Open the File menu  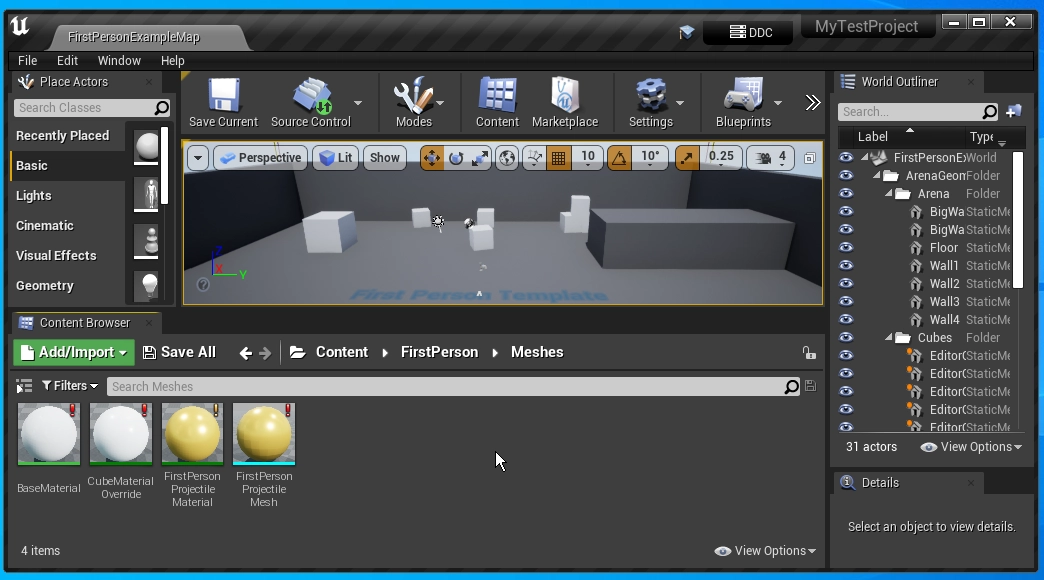pos(27,61)
